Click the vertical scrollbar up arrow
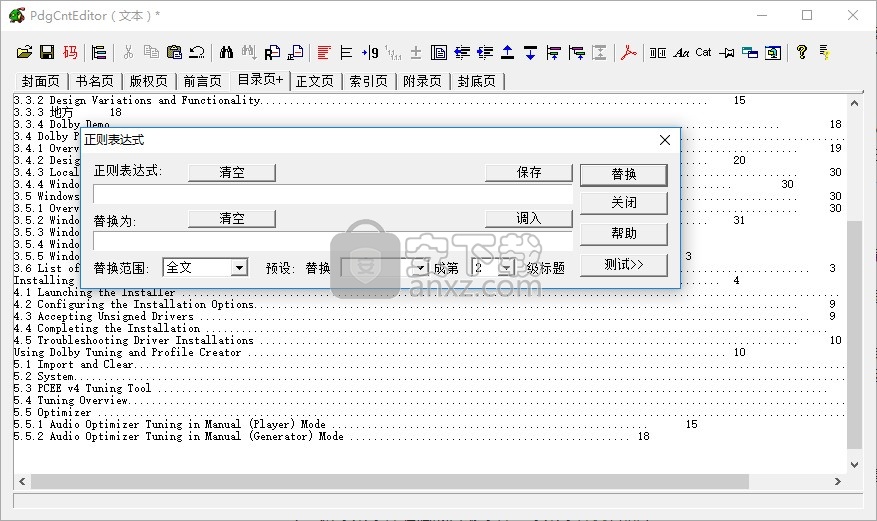This screenshot has width=877, height=521. pyautogui.click(x=854, y=103)
